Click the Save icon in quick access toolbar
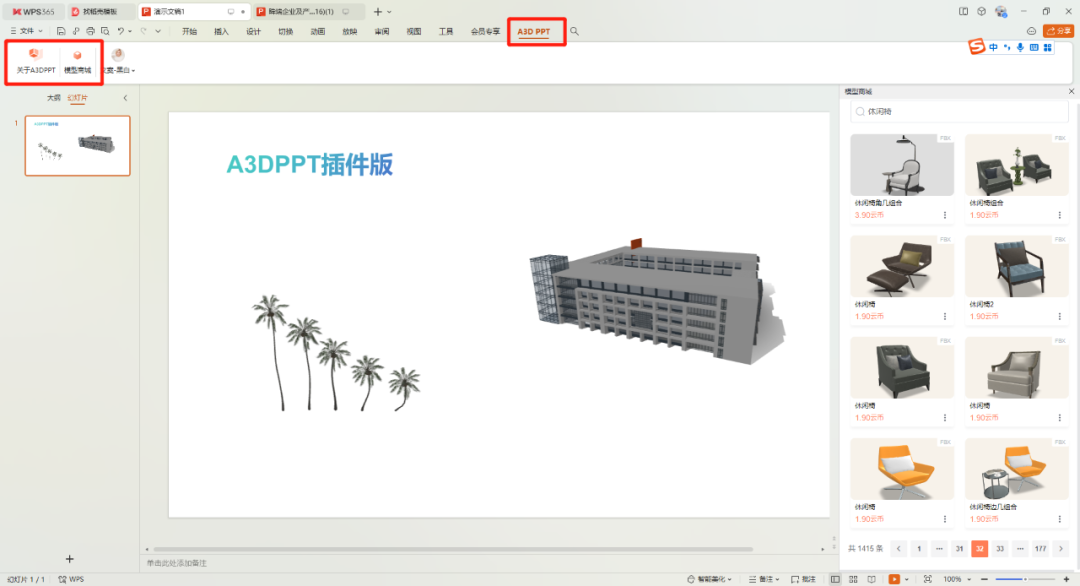 point(61,31)
